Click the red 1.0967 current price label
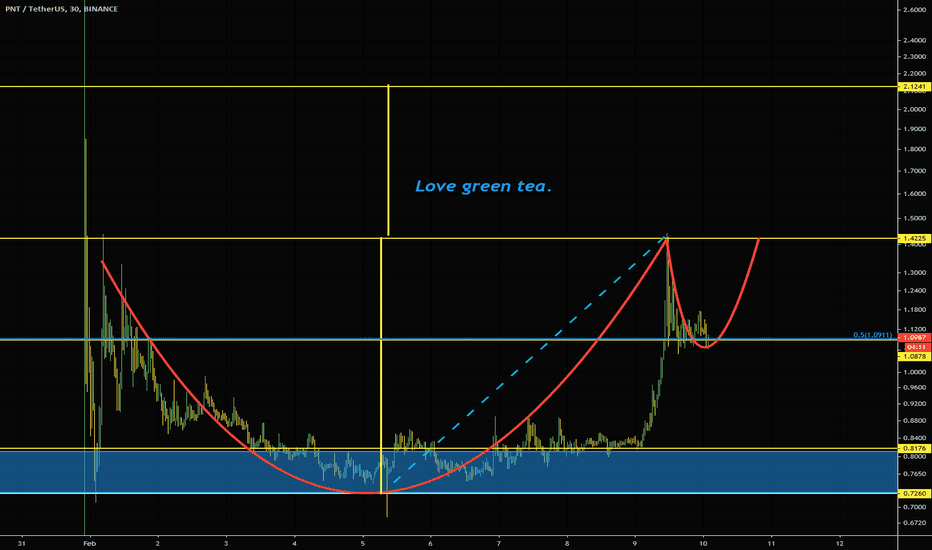Viewport: 932px width, 550px height. pos(914,338)
